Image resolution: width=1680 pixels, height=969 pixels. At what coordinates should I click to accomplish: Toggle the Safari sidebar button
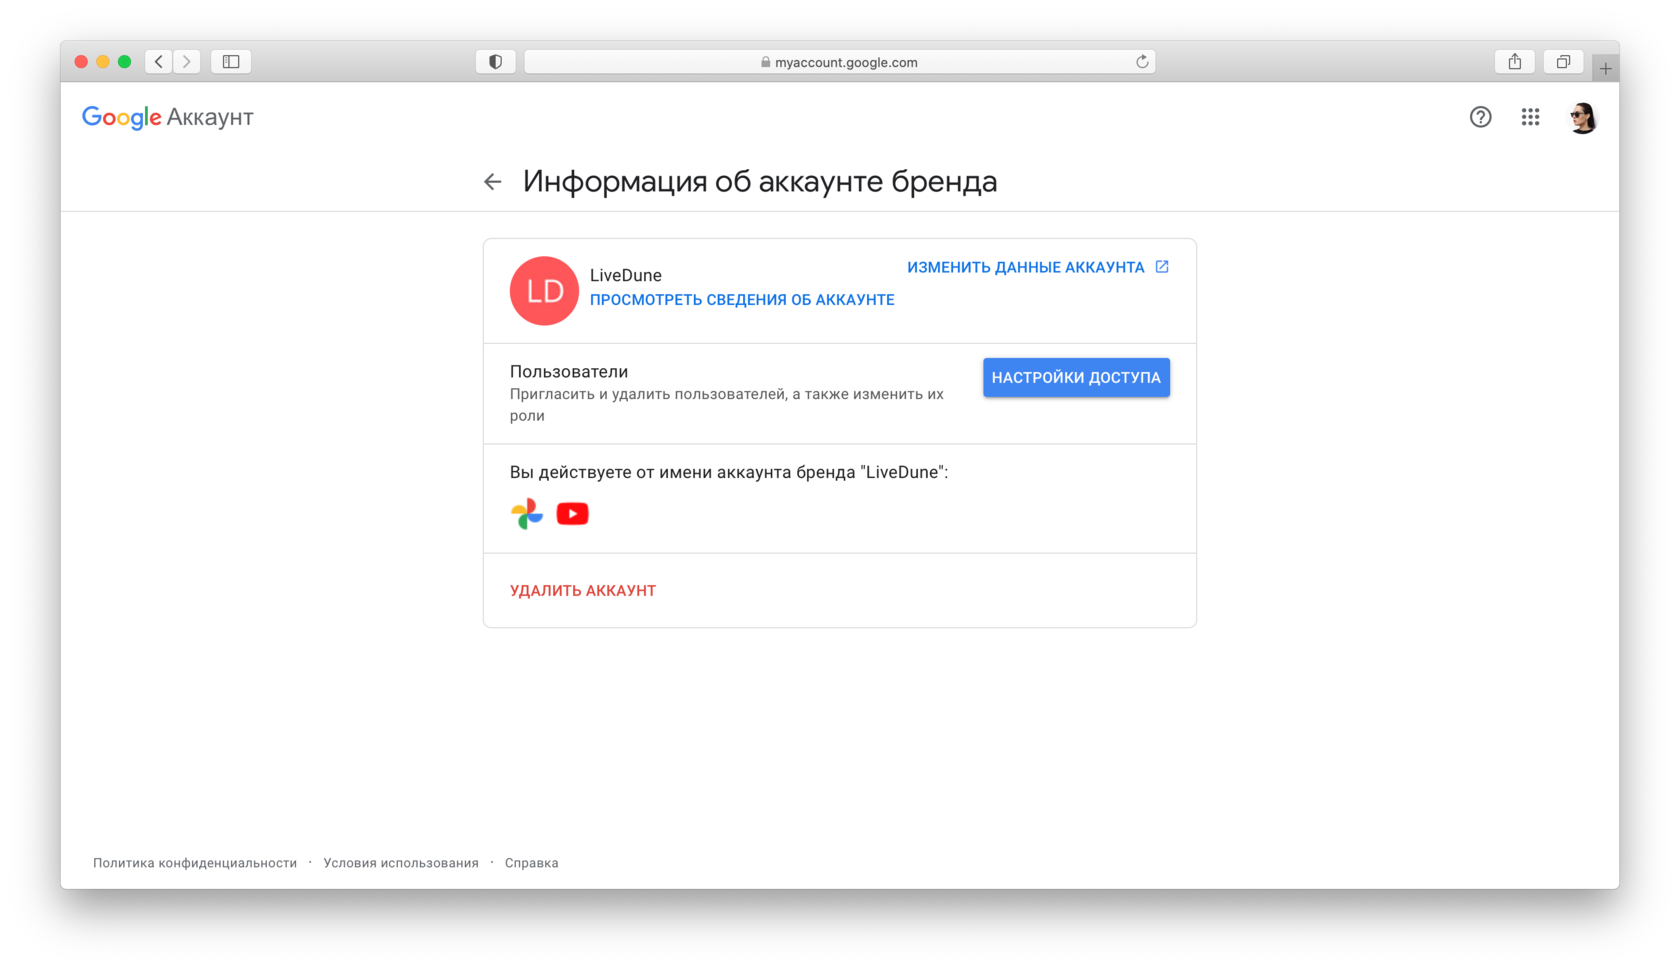(x=231, y=61)
